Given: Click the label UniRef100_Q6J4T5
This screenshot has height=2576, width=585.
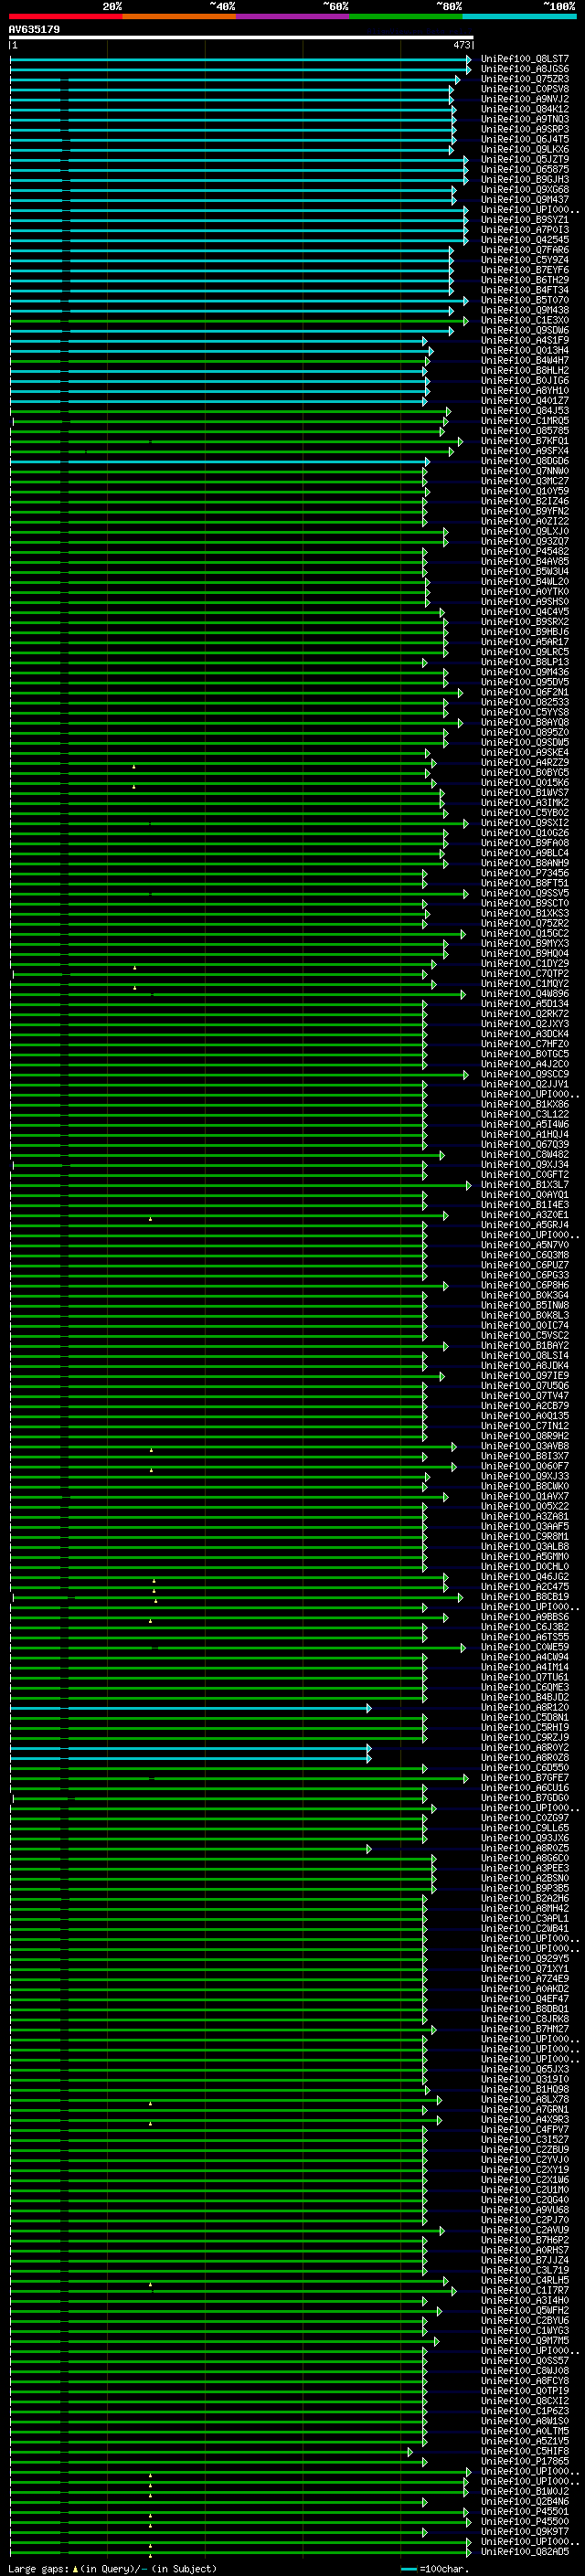Looking at the screenshot, I should (525, 139).
